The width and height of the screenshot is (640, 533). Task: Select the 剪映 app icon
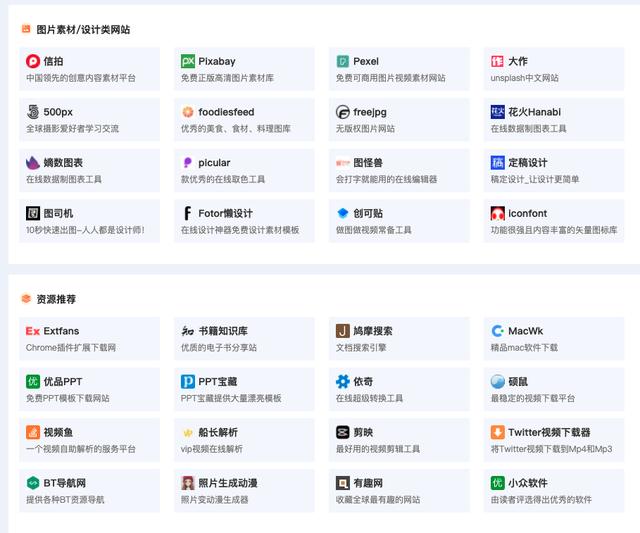pos(343,433)
